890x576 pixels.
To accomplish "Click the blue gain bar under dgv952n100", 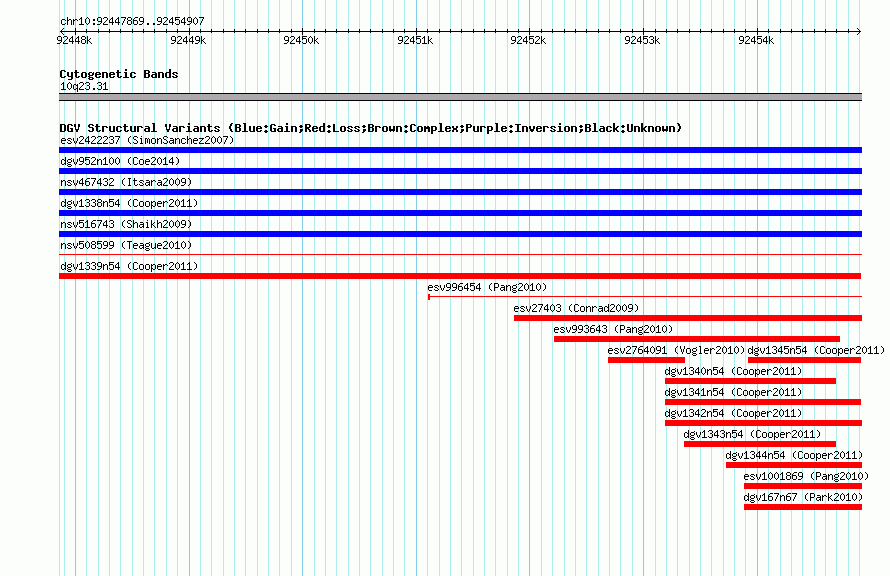I will pos(460,171).
